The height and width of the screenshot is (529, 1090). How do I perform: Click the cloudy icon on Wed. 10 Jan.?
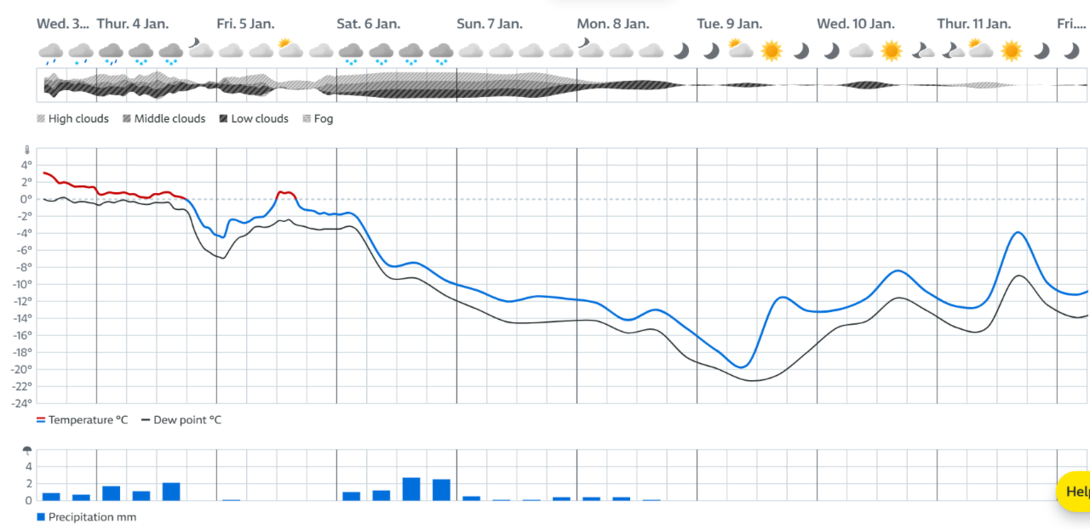(861, 51)
